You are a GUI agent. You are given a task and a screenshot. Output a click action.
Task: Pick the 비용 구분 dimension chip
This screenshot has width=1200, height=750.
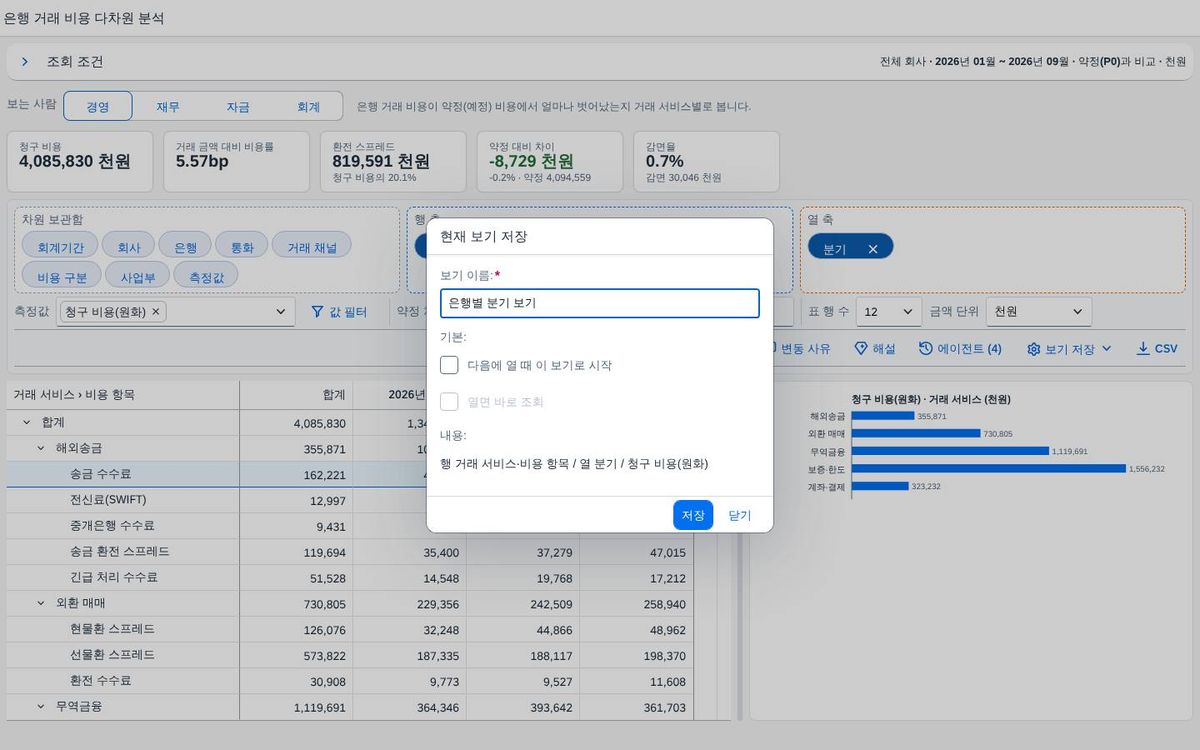coord(62,276)
